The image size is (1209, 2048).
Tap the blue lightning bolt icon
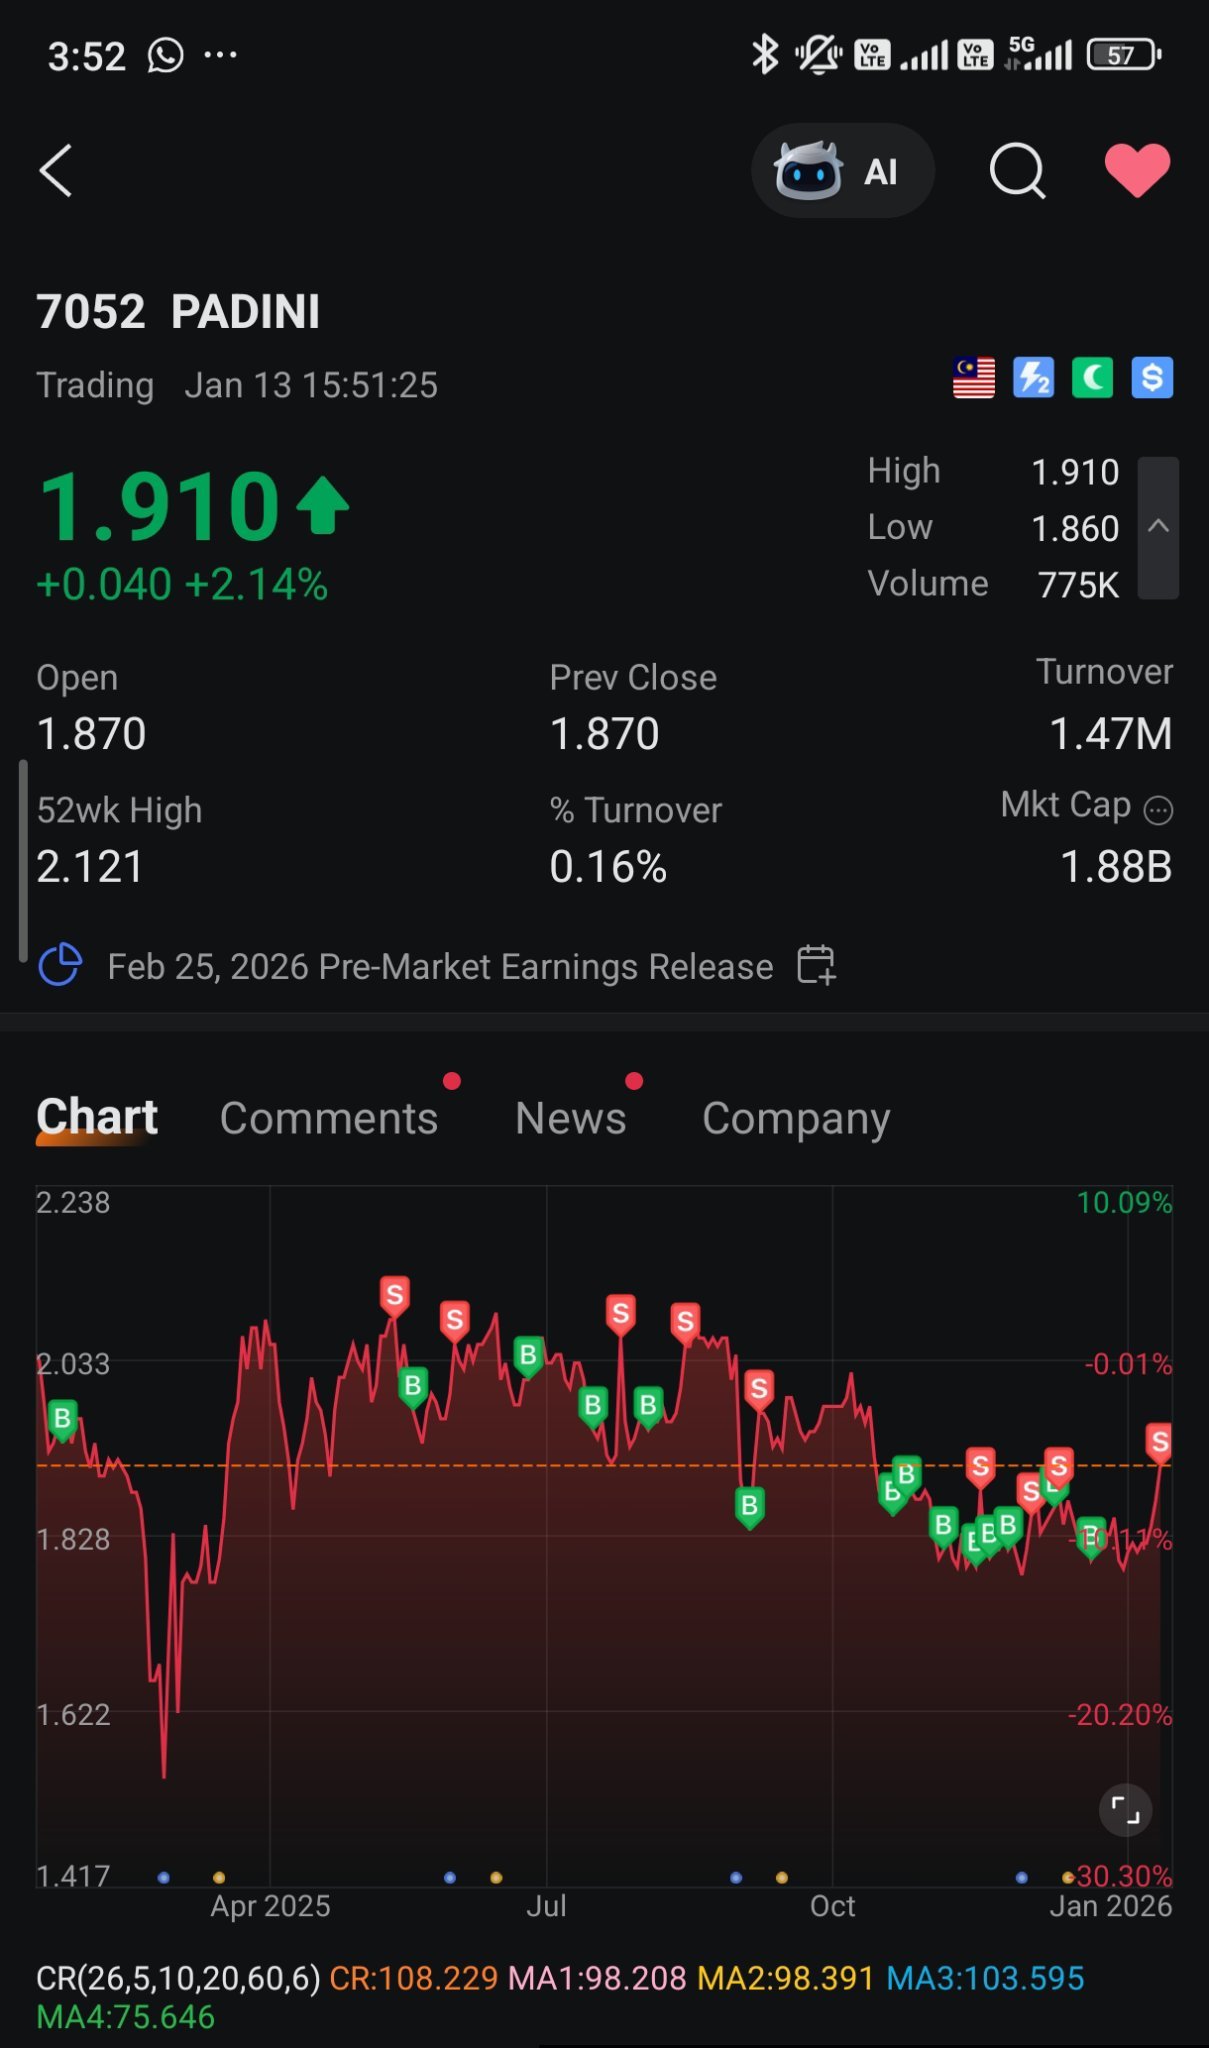(x=1033, y=378)
